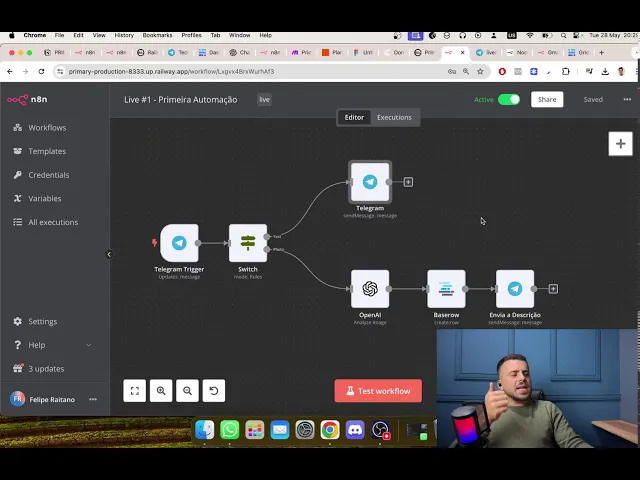Open Chrome Profiles menu
Screen dimensions: 640x480
click(x=191, y=36)
